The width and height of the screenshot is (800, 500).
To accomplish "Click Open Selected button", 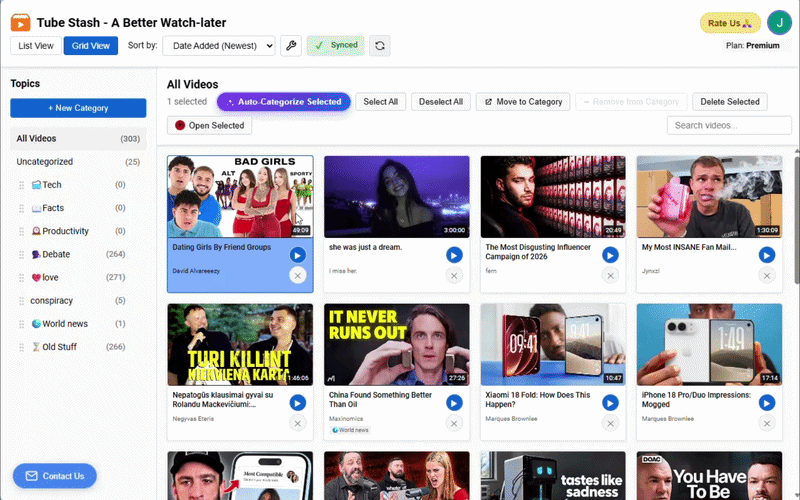I will [210, 126].
